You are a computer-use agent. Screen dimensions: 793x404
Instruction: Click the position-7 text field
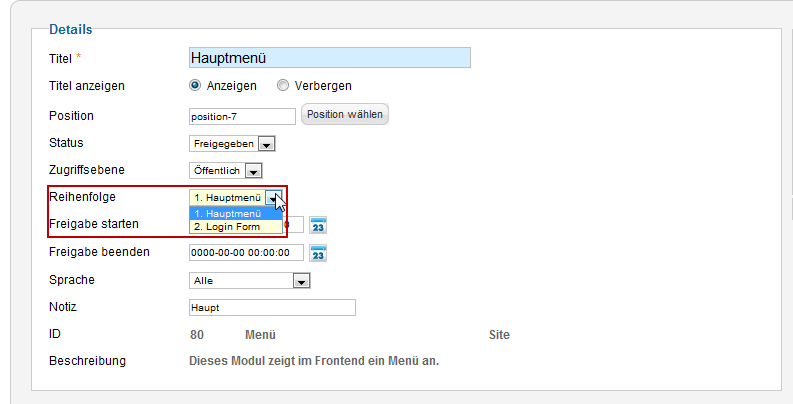coord(242,116)
